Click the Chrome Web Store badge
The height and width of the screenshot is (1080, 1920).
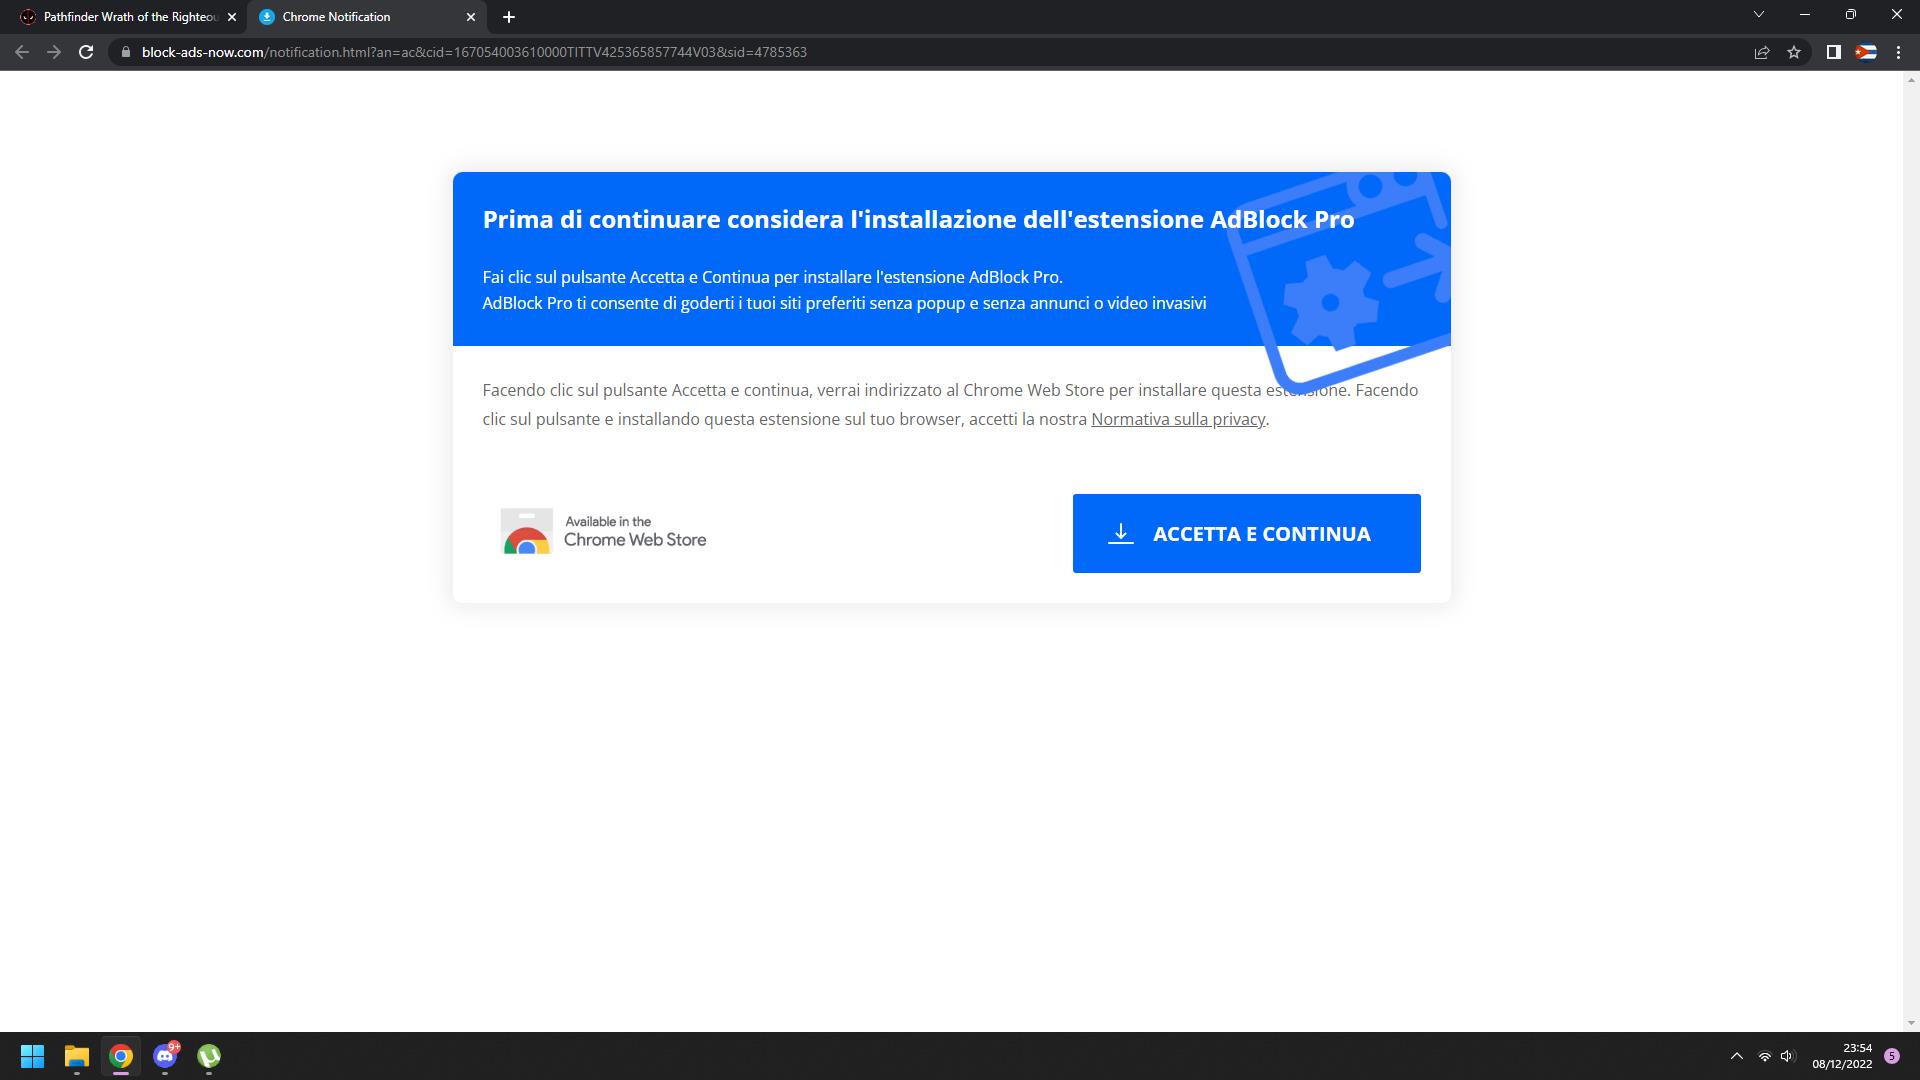click(604, 531)
